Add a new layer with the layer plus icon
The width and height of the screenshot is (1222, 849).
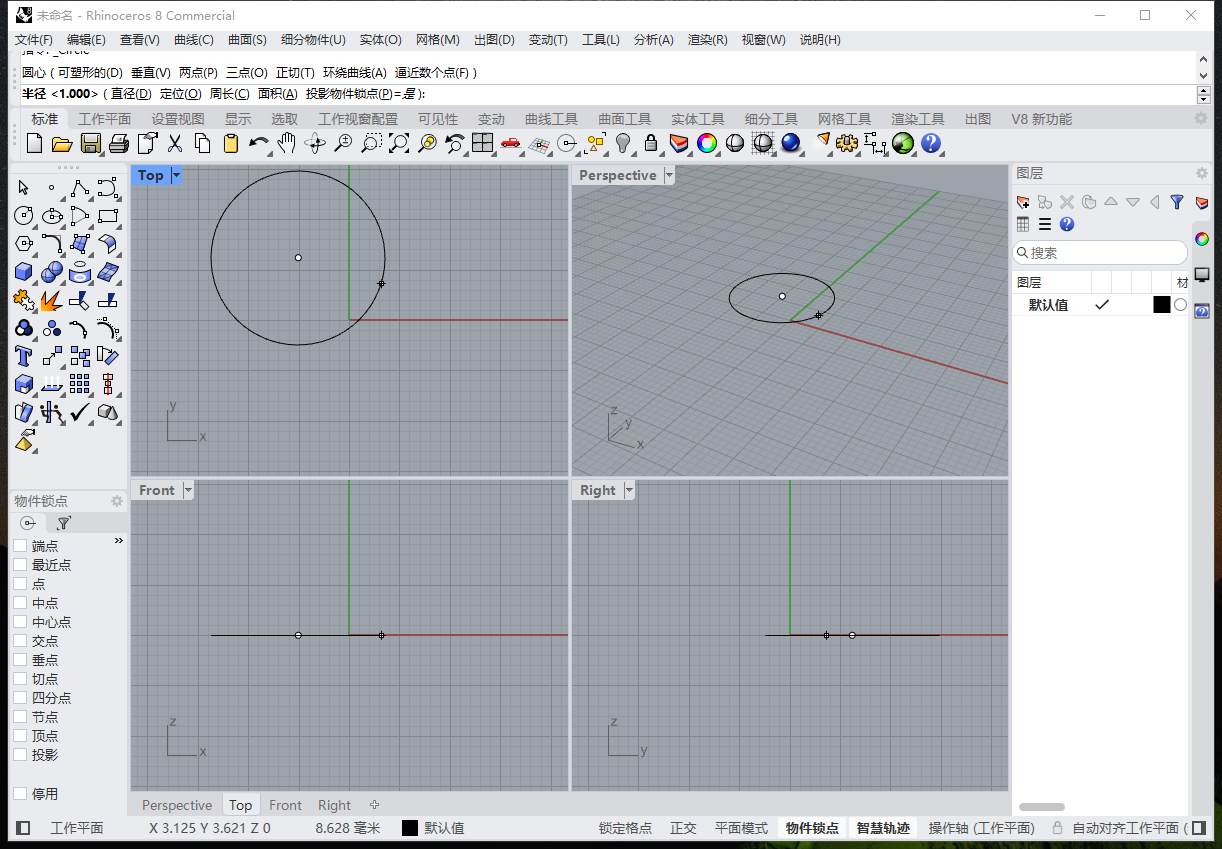(x=1023, y=202)
